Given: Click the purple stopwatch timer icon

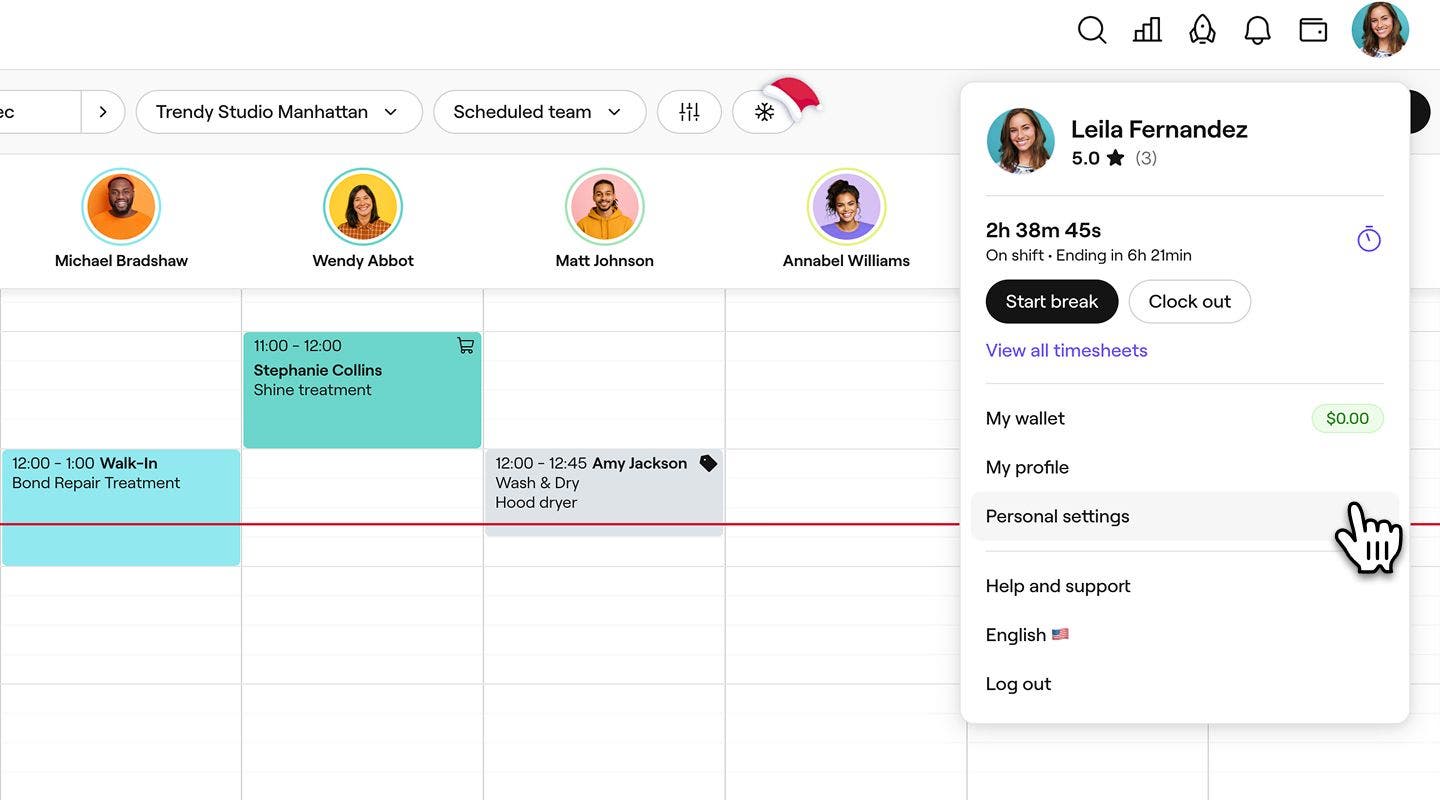Looking at the screenshot, I should click(x=1368, y=239).
